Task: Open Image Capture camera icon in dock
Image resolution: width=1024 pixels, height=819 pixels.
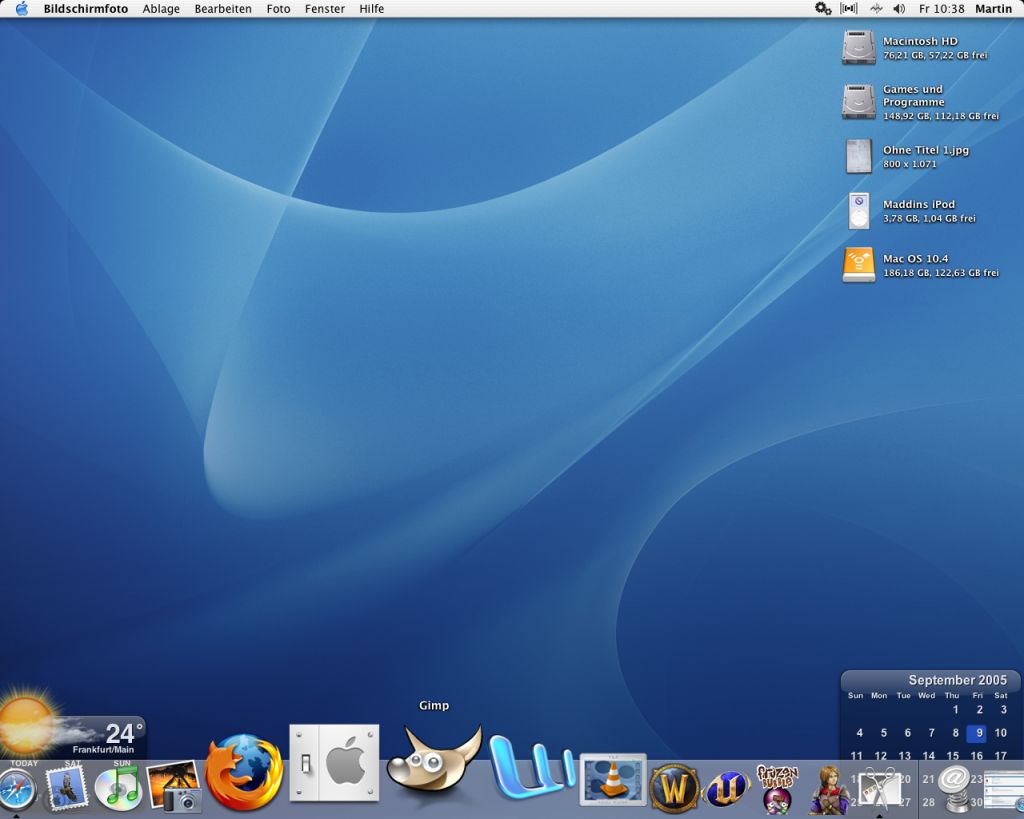Action: (173, 787)
